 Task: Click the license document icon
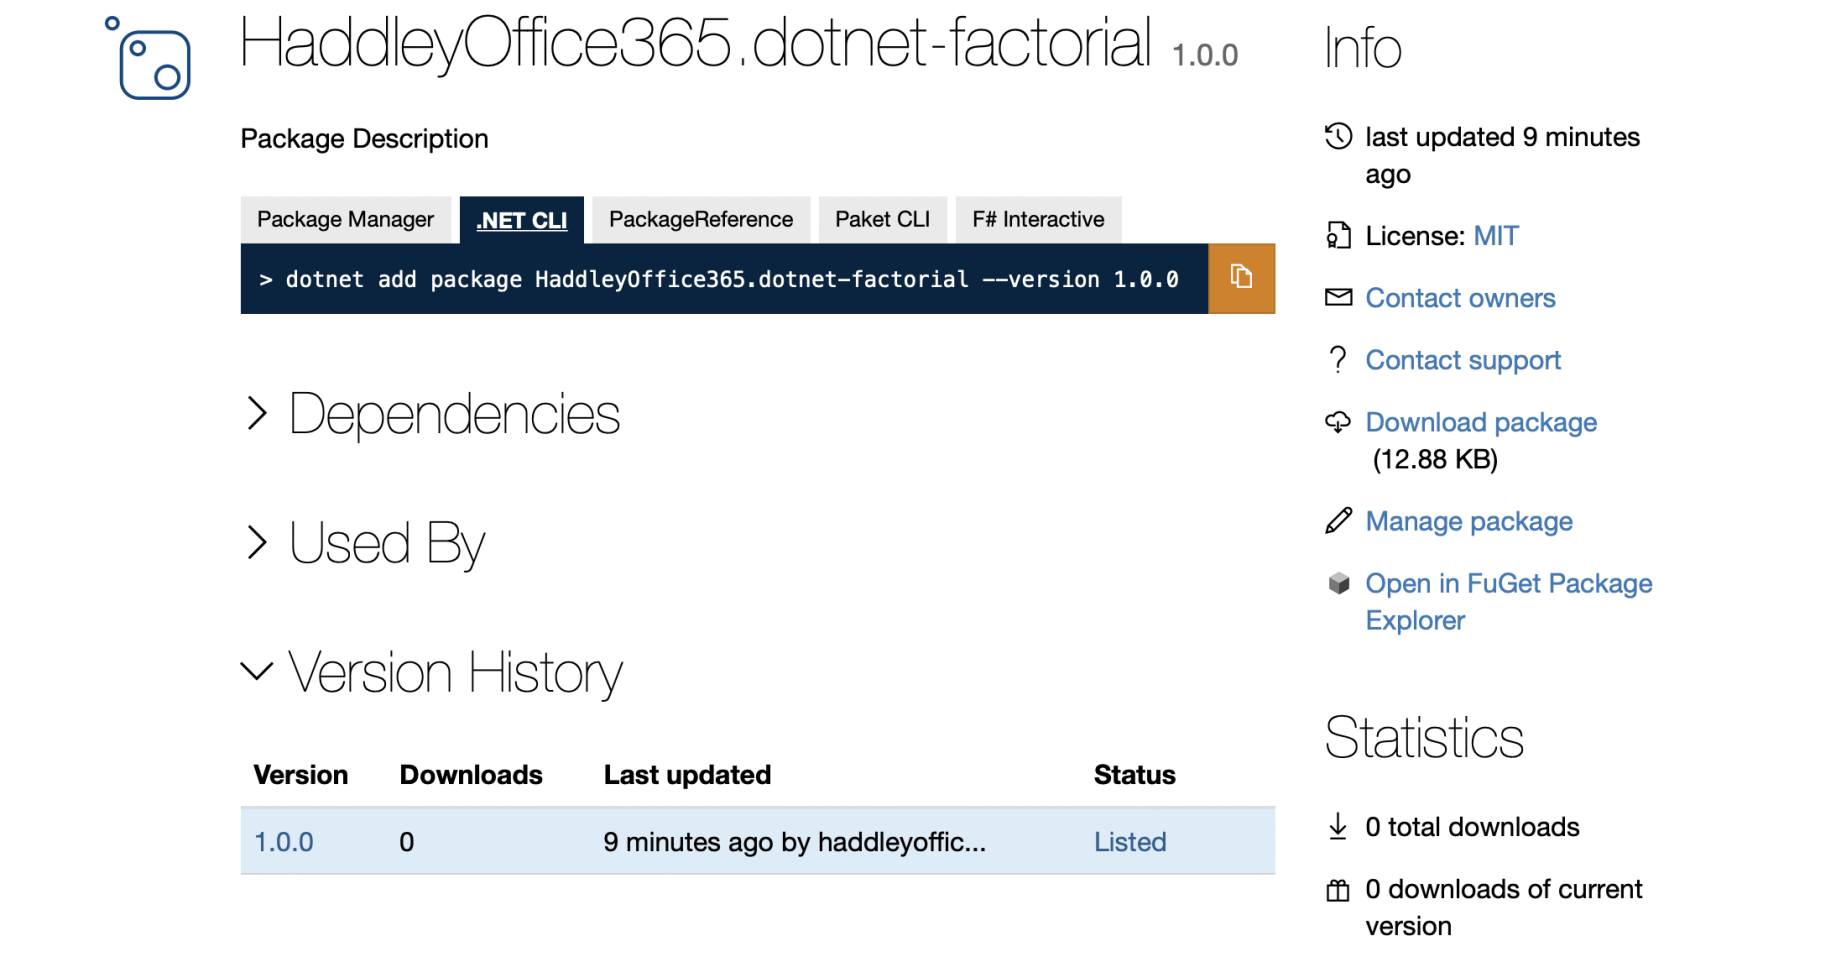(1338, 236)
